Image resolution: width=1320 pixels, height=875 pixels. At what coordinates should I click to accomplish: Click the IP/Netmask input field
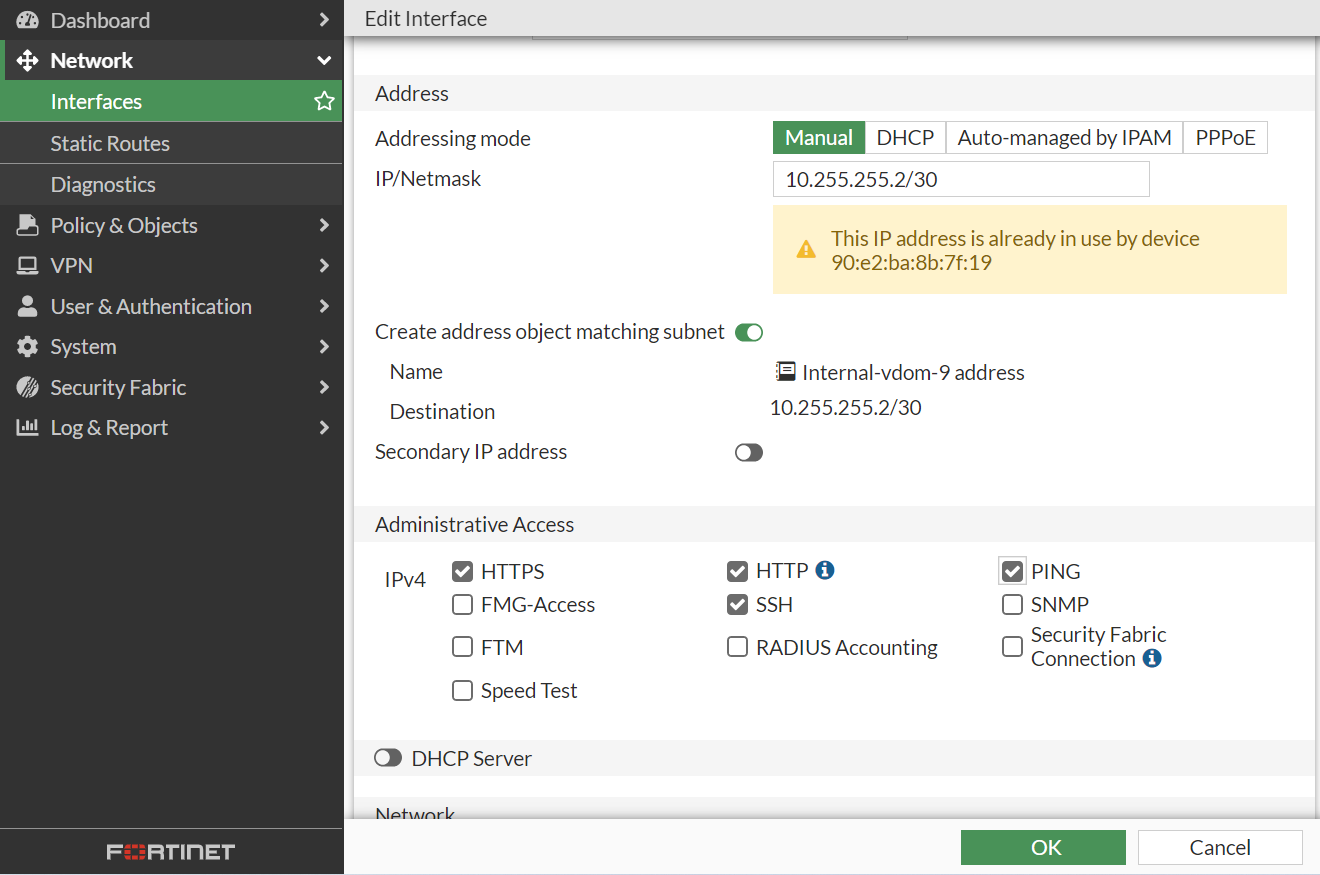click(x=960, y=180)
